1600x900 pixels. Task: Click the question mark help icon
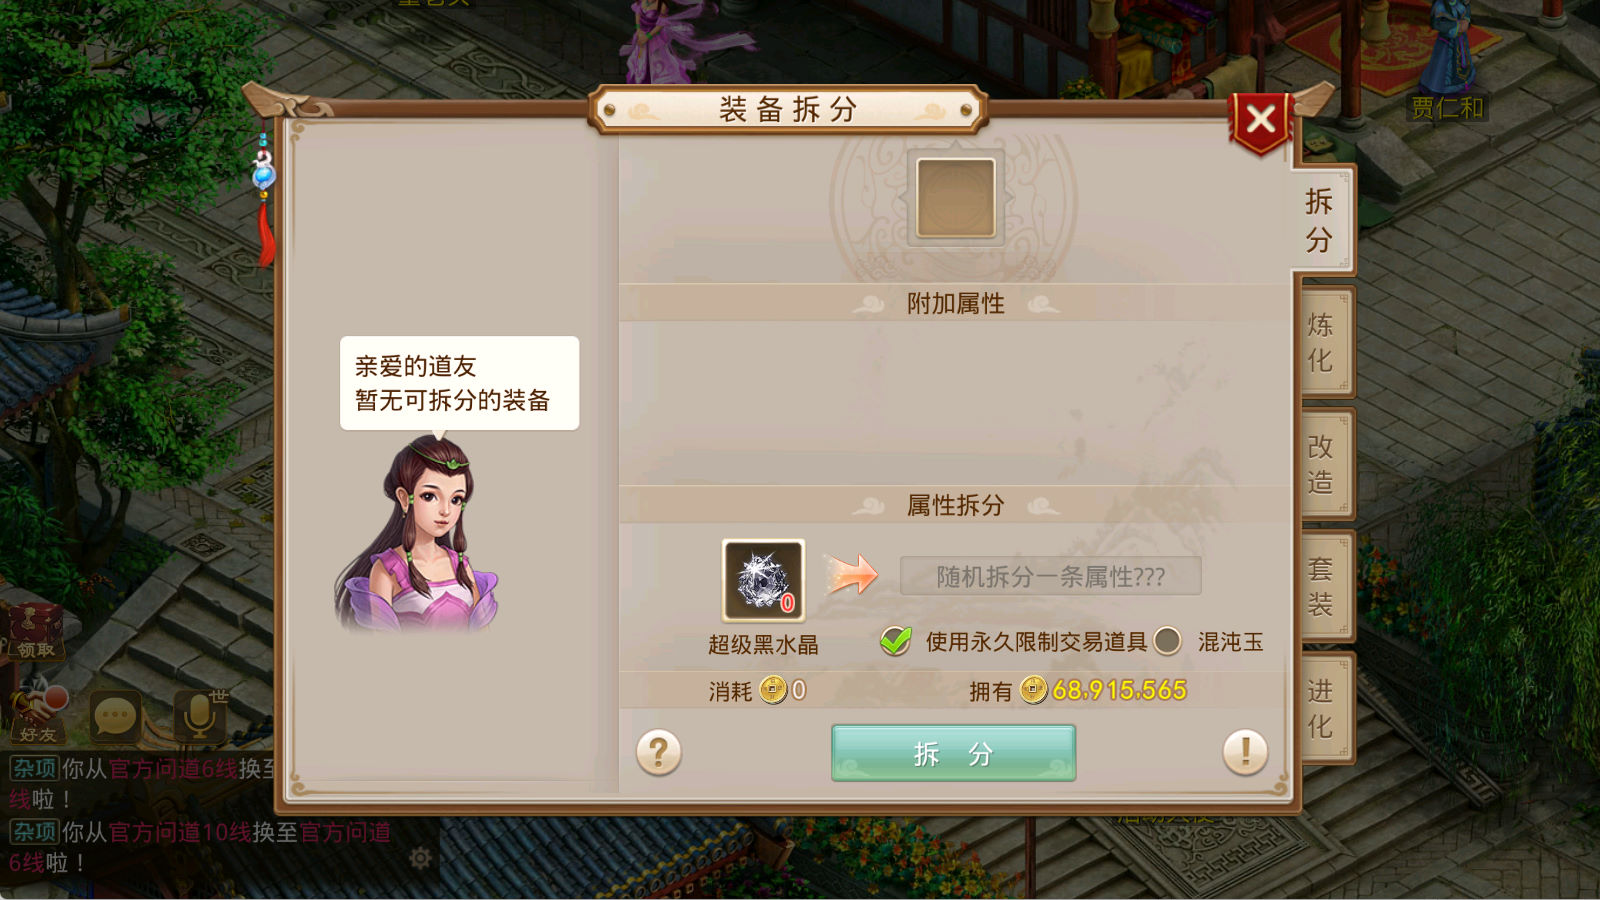659,752
